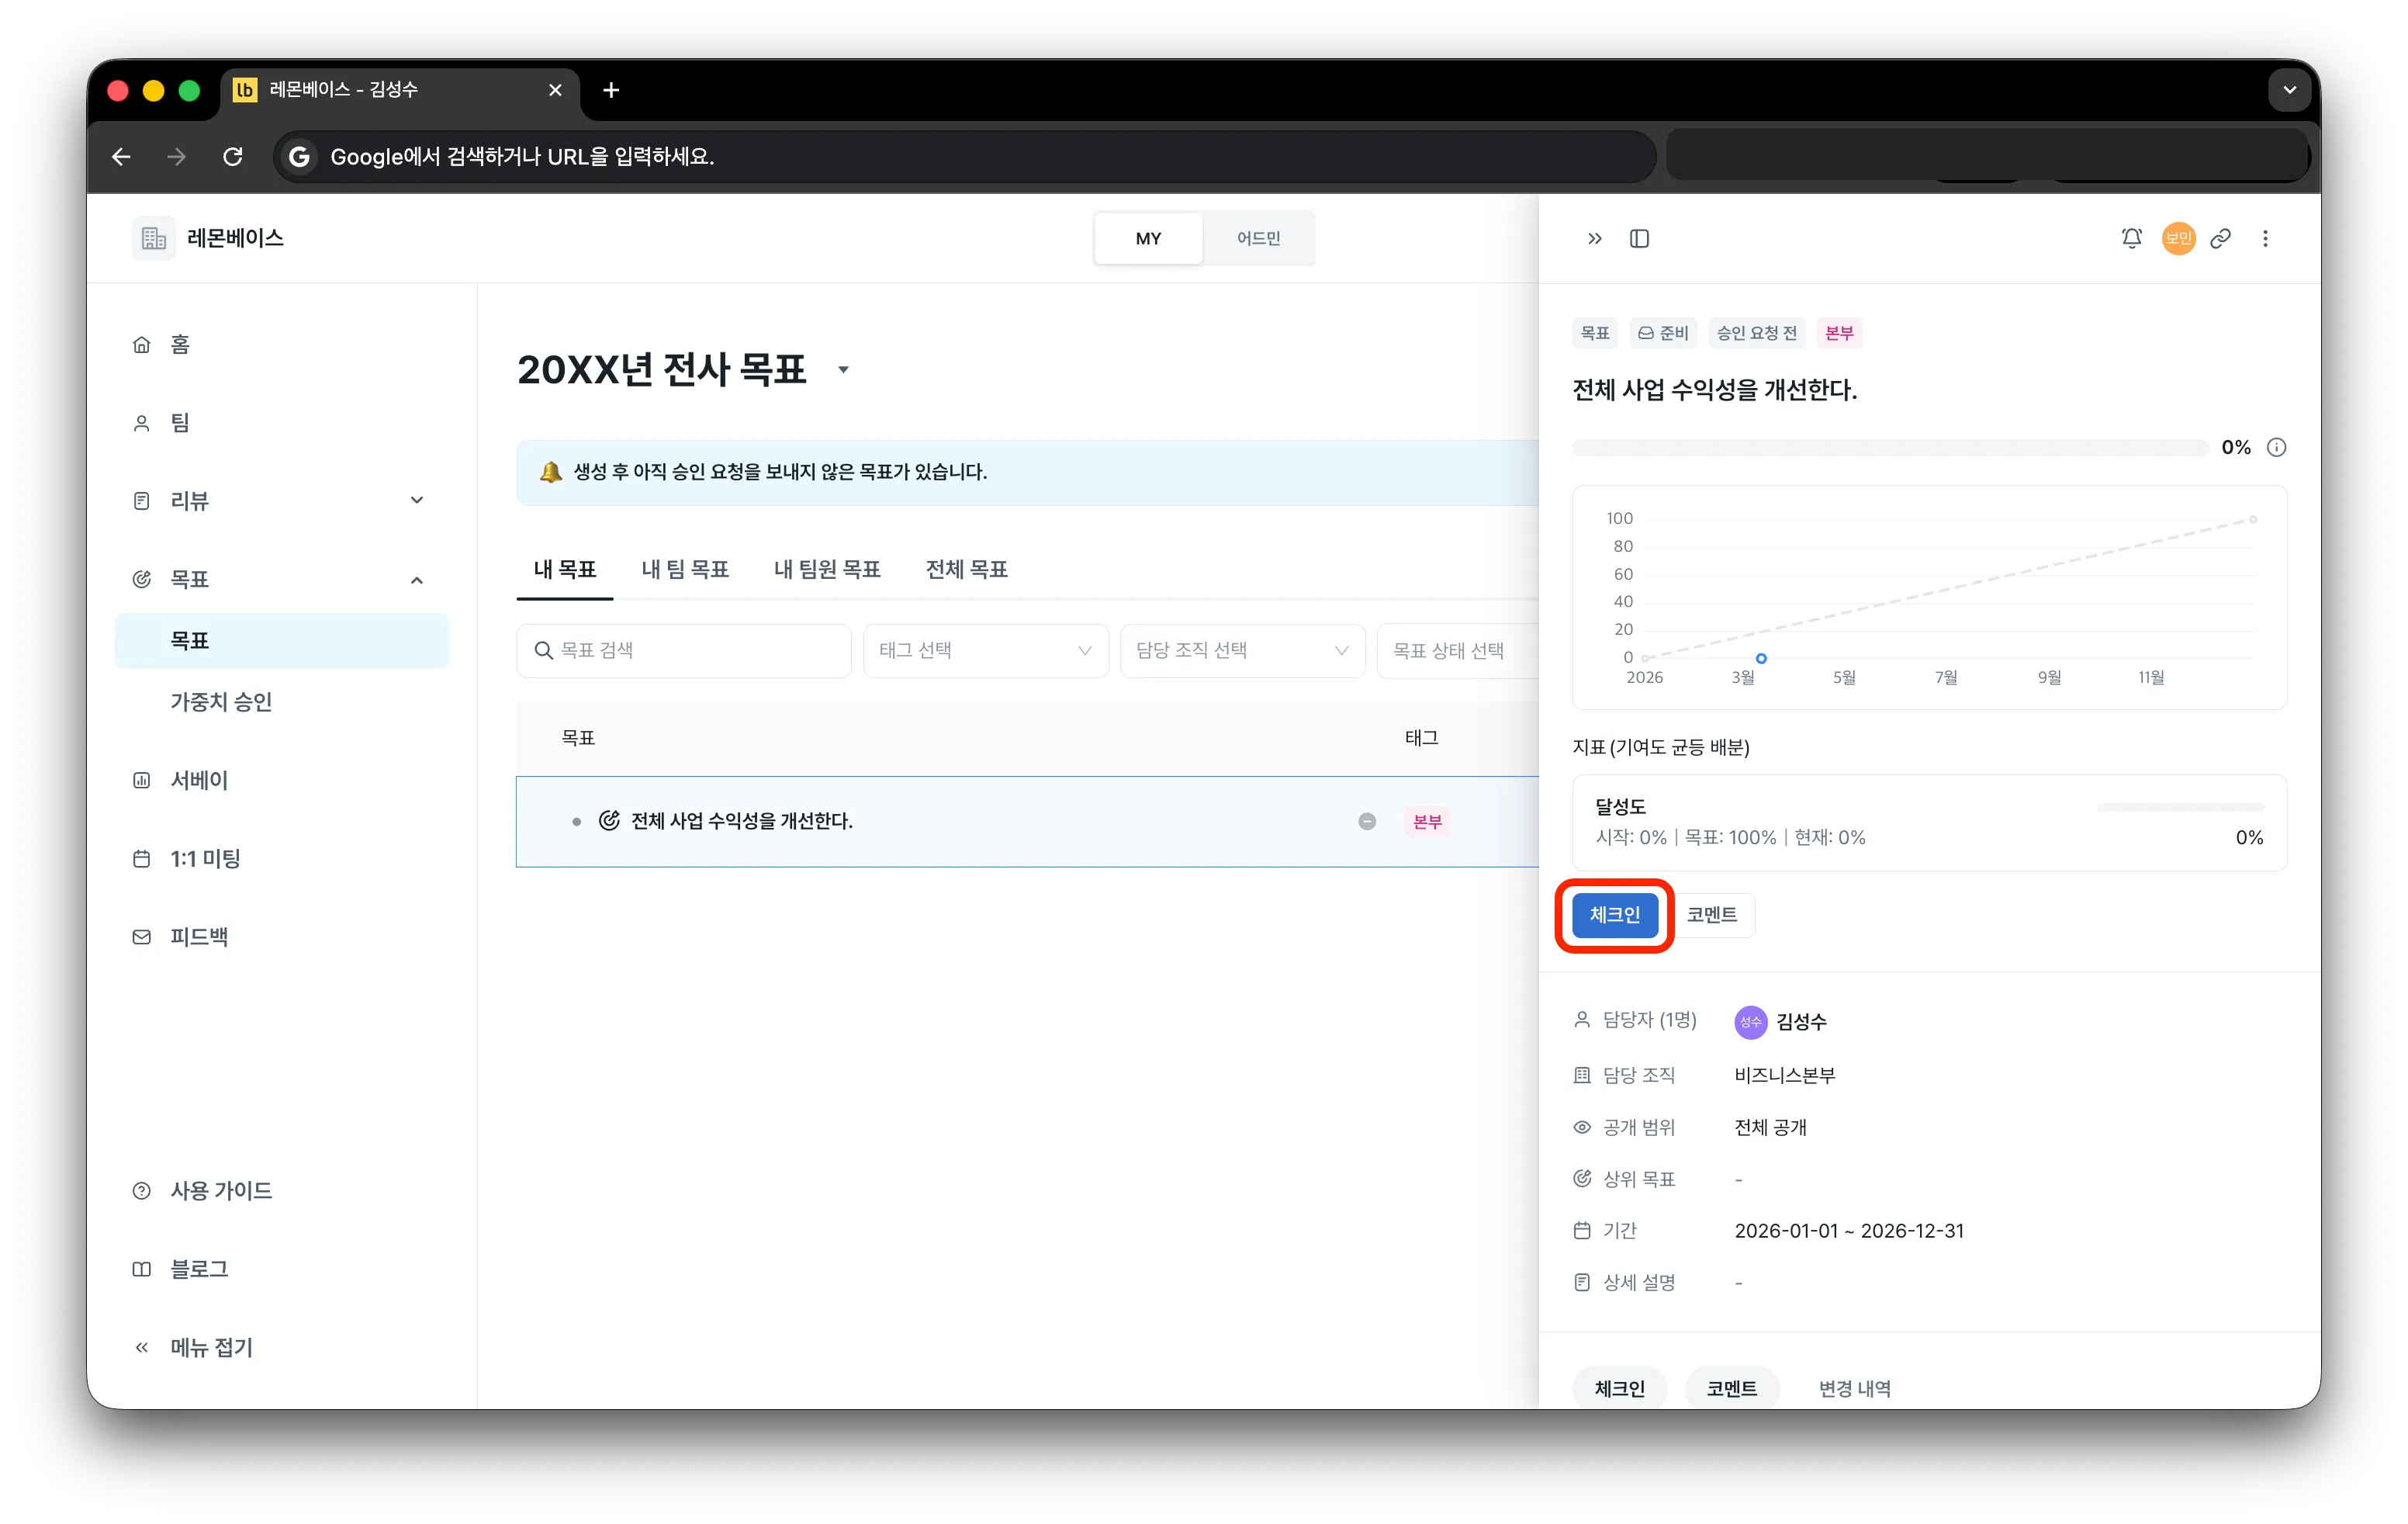Viewport: 2408px width, 1524px height.
Task: Click the target icon in goal row
Action: tap(609, 821)
